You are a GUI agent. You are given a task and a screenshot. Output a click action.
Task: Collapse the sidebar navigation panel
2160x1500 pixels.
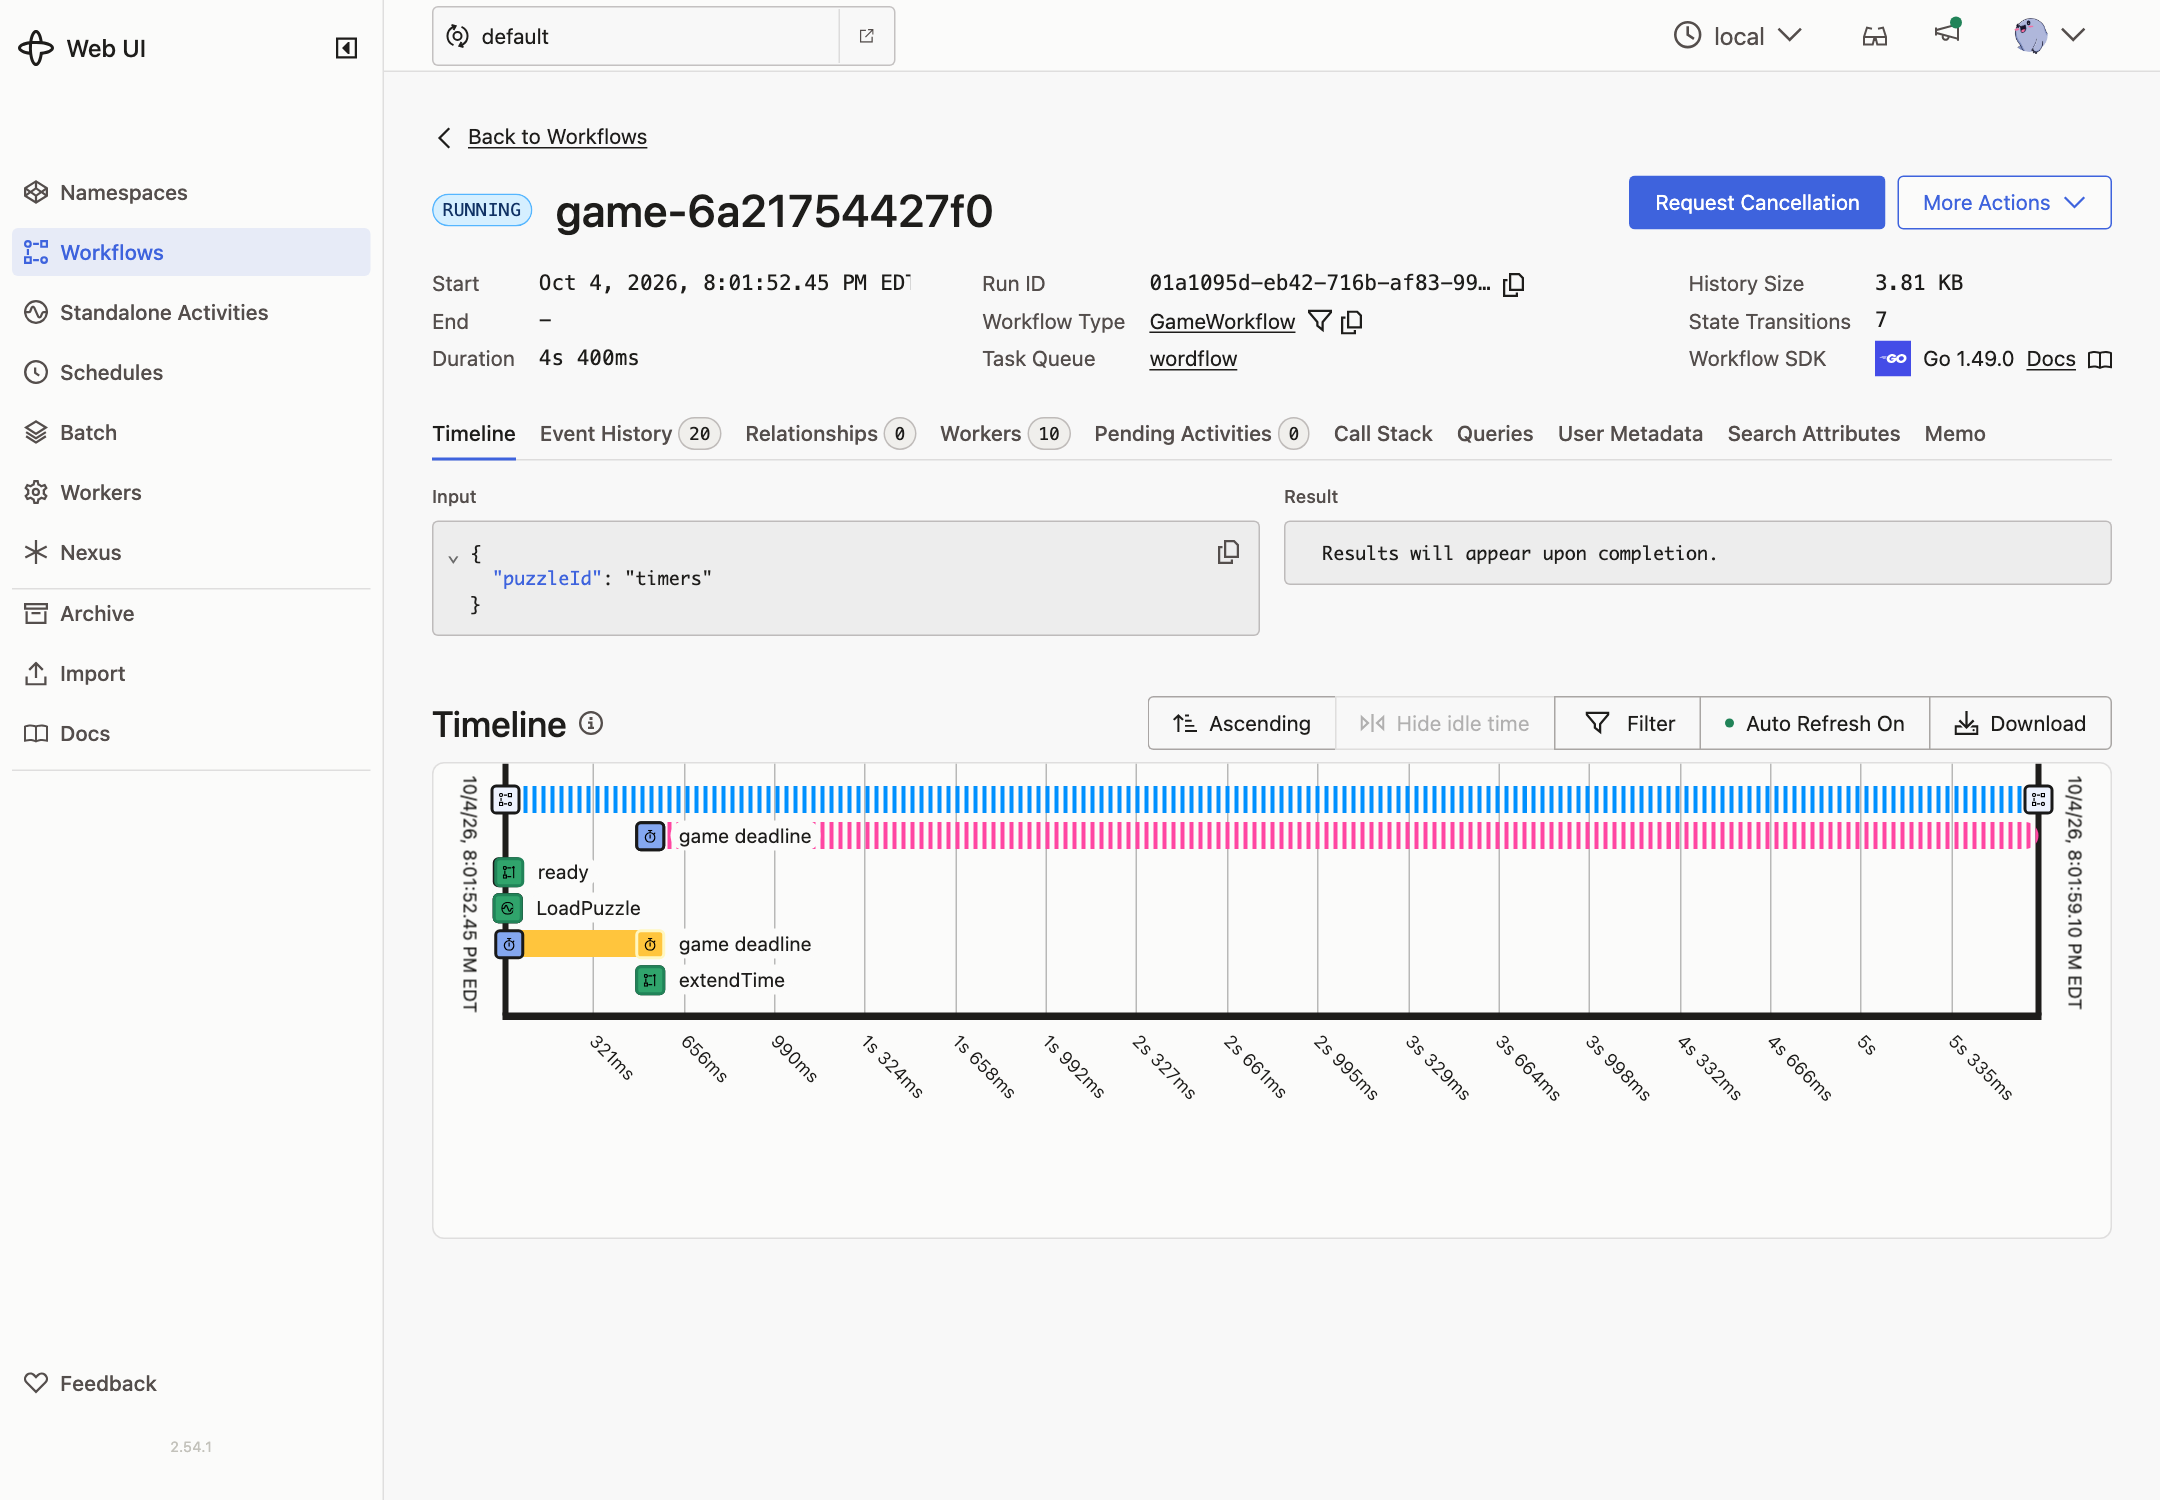[x=346, y=48]
